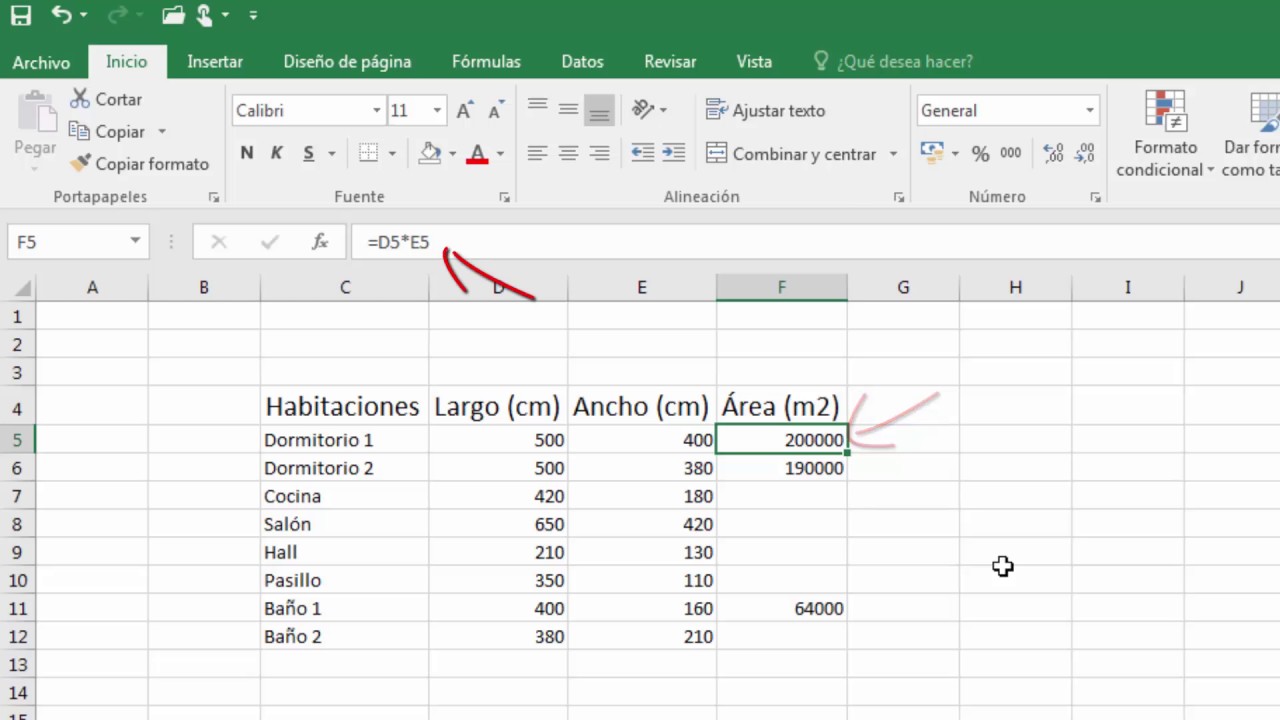Toggle underline S button

click(x=308, y=153)
